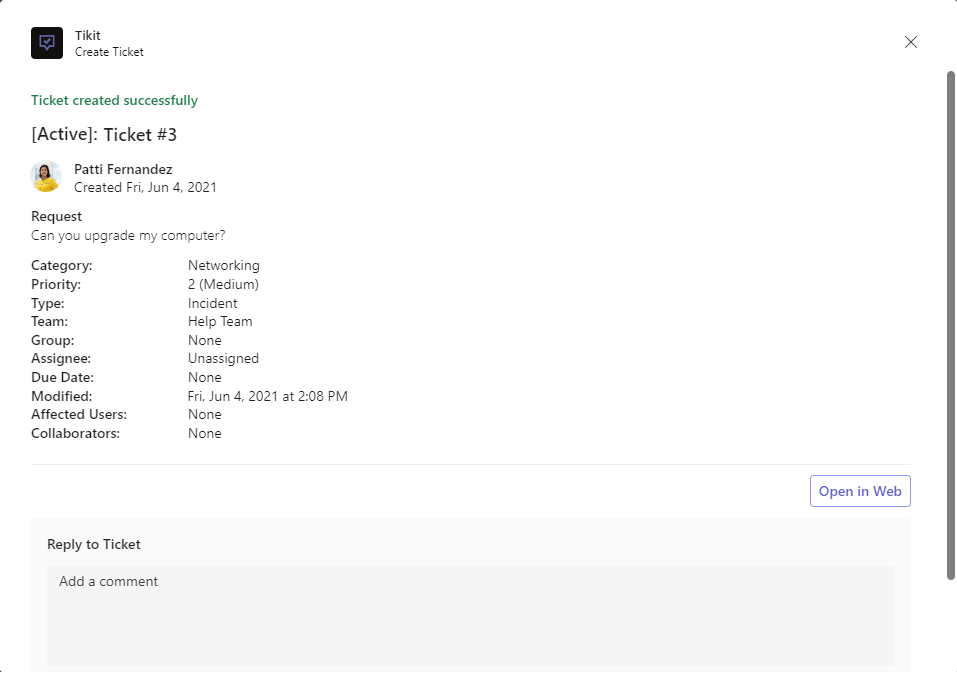Click the Unassigned assignee value

coord(223,358)
